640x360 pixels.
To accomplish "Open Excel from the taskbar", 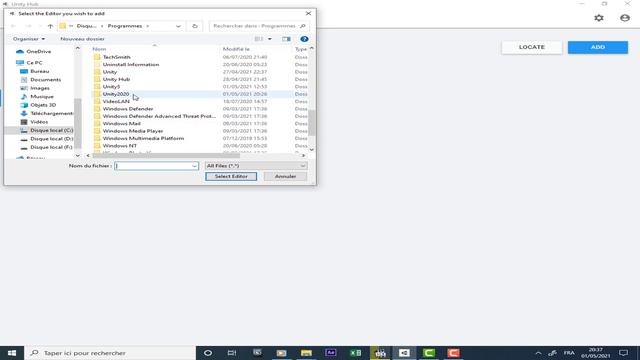I will point(356,353).
